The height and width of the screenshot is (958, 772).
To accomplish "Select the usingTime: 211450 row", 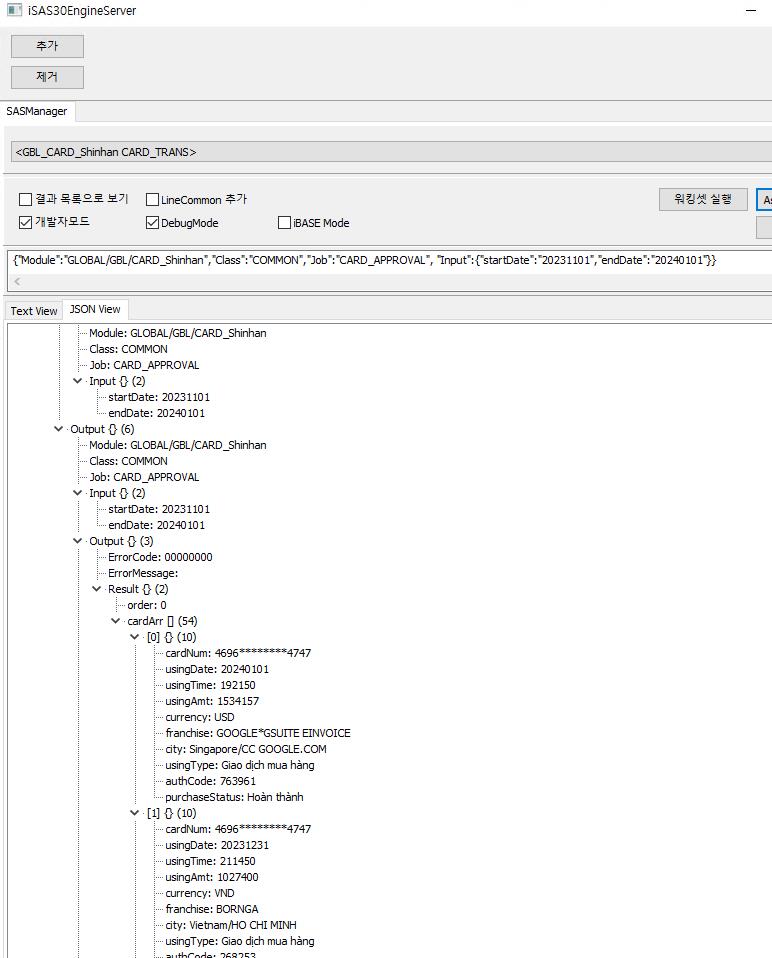I will click(x=210, y=861).
